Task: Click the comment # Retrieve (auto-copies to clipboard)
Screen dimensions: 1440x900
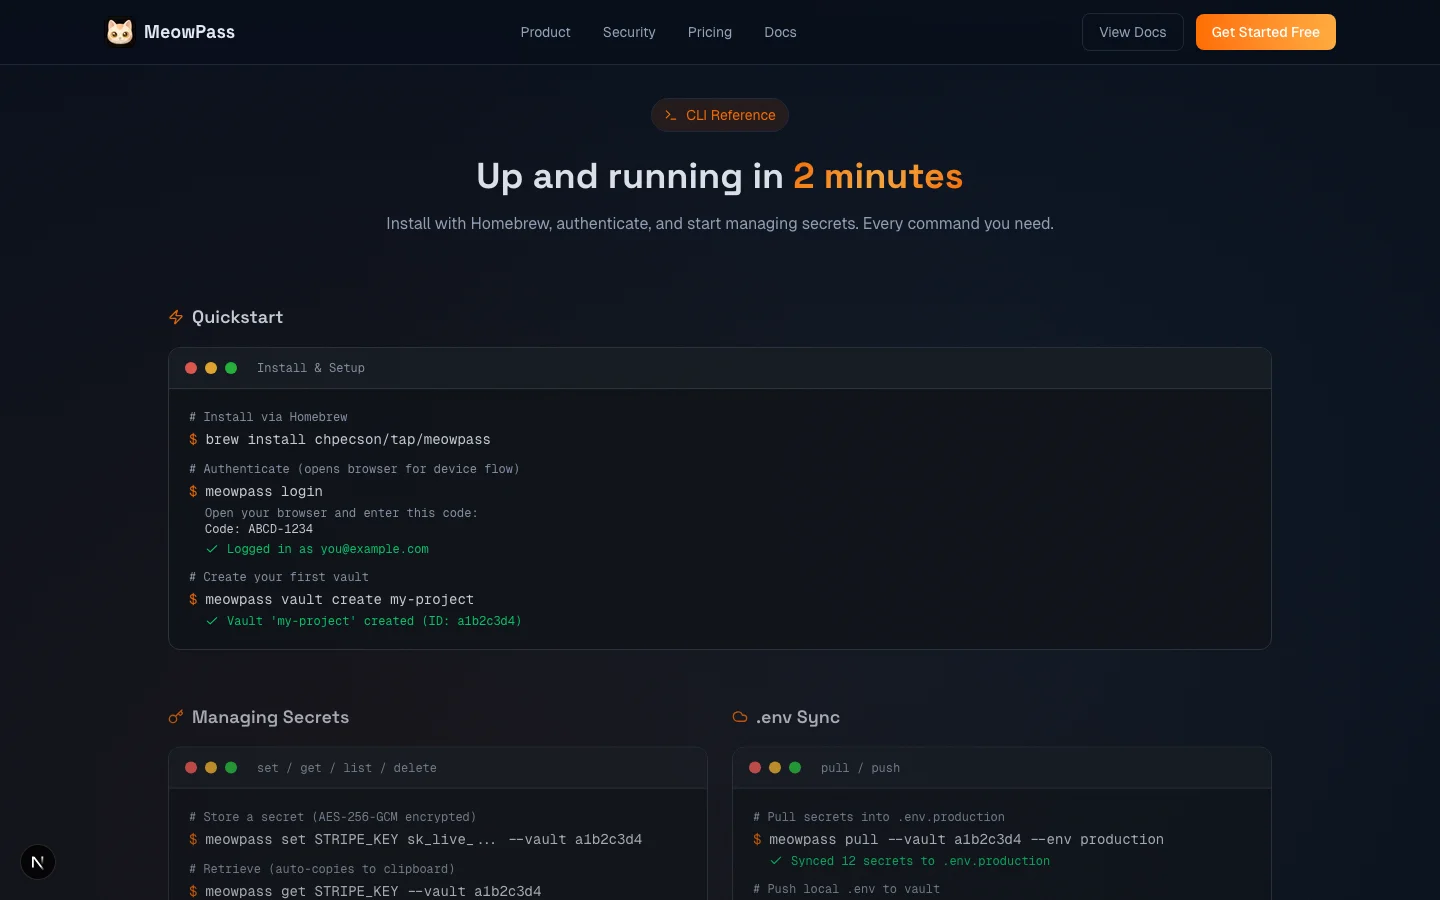Action: [x=322, y=869]
